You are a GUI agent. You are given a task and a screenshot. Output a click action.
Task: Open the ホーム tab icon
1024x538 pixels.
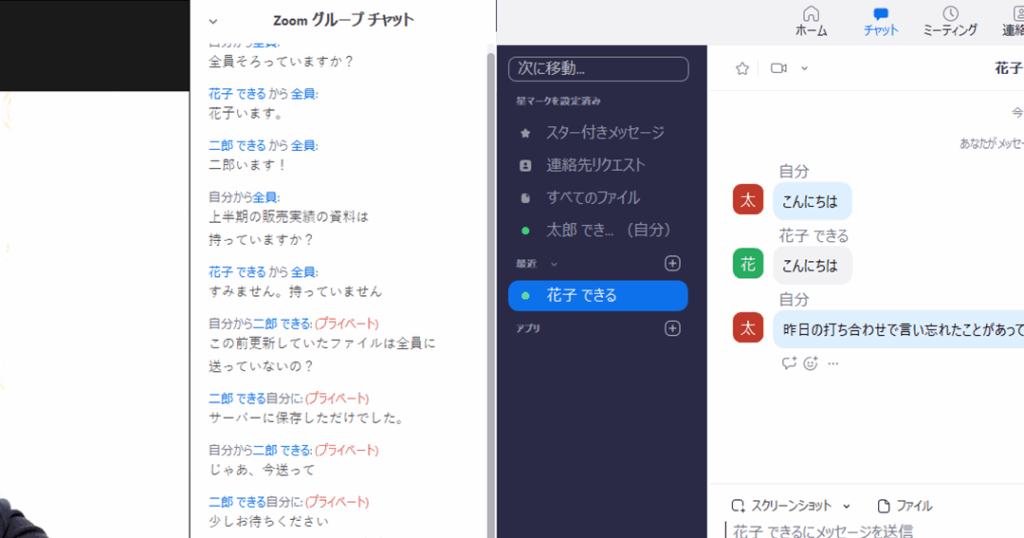(811, 14)
